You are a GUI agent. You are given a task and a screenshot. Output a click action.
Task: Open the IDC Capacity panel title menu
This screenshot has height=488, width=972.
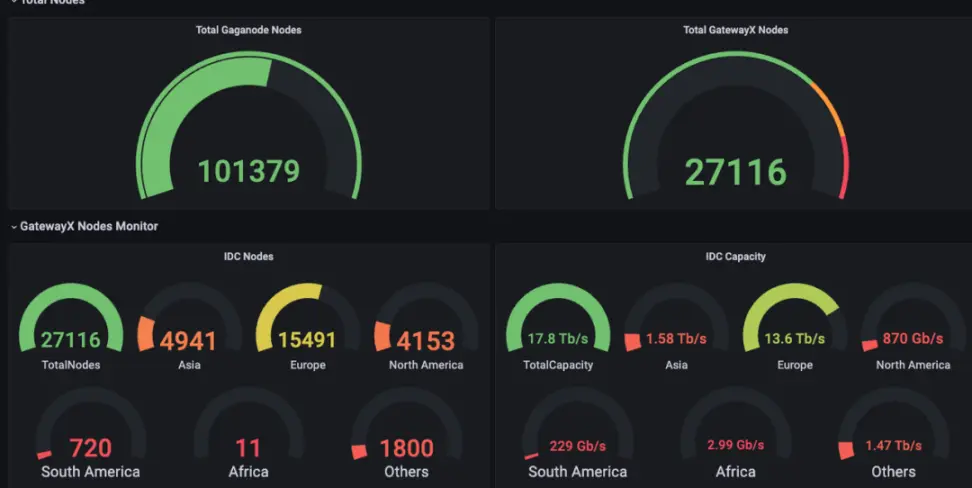735,256
